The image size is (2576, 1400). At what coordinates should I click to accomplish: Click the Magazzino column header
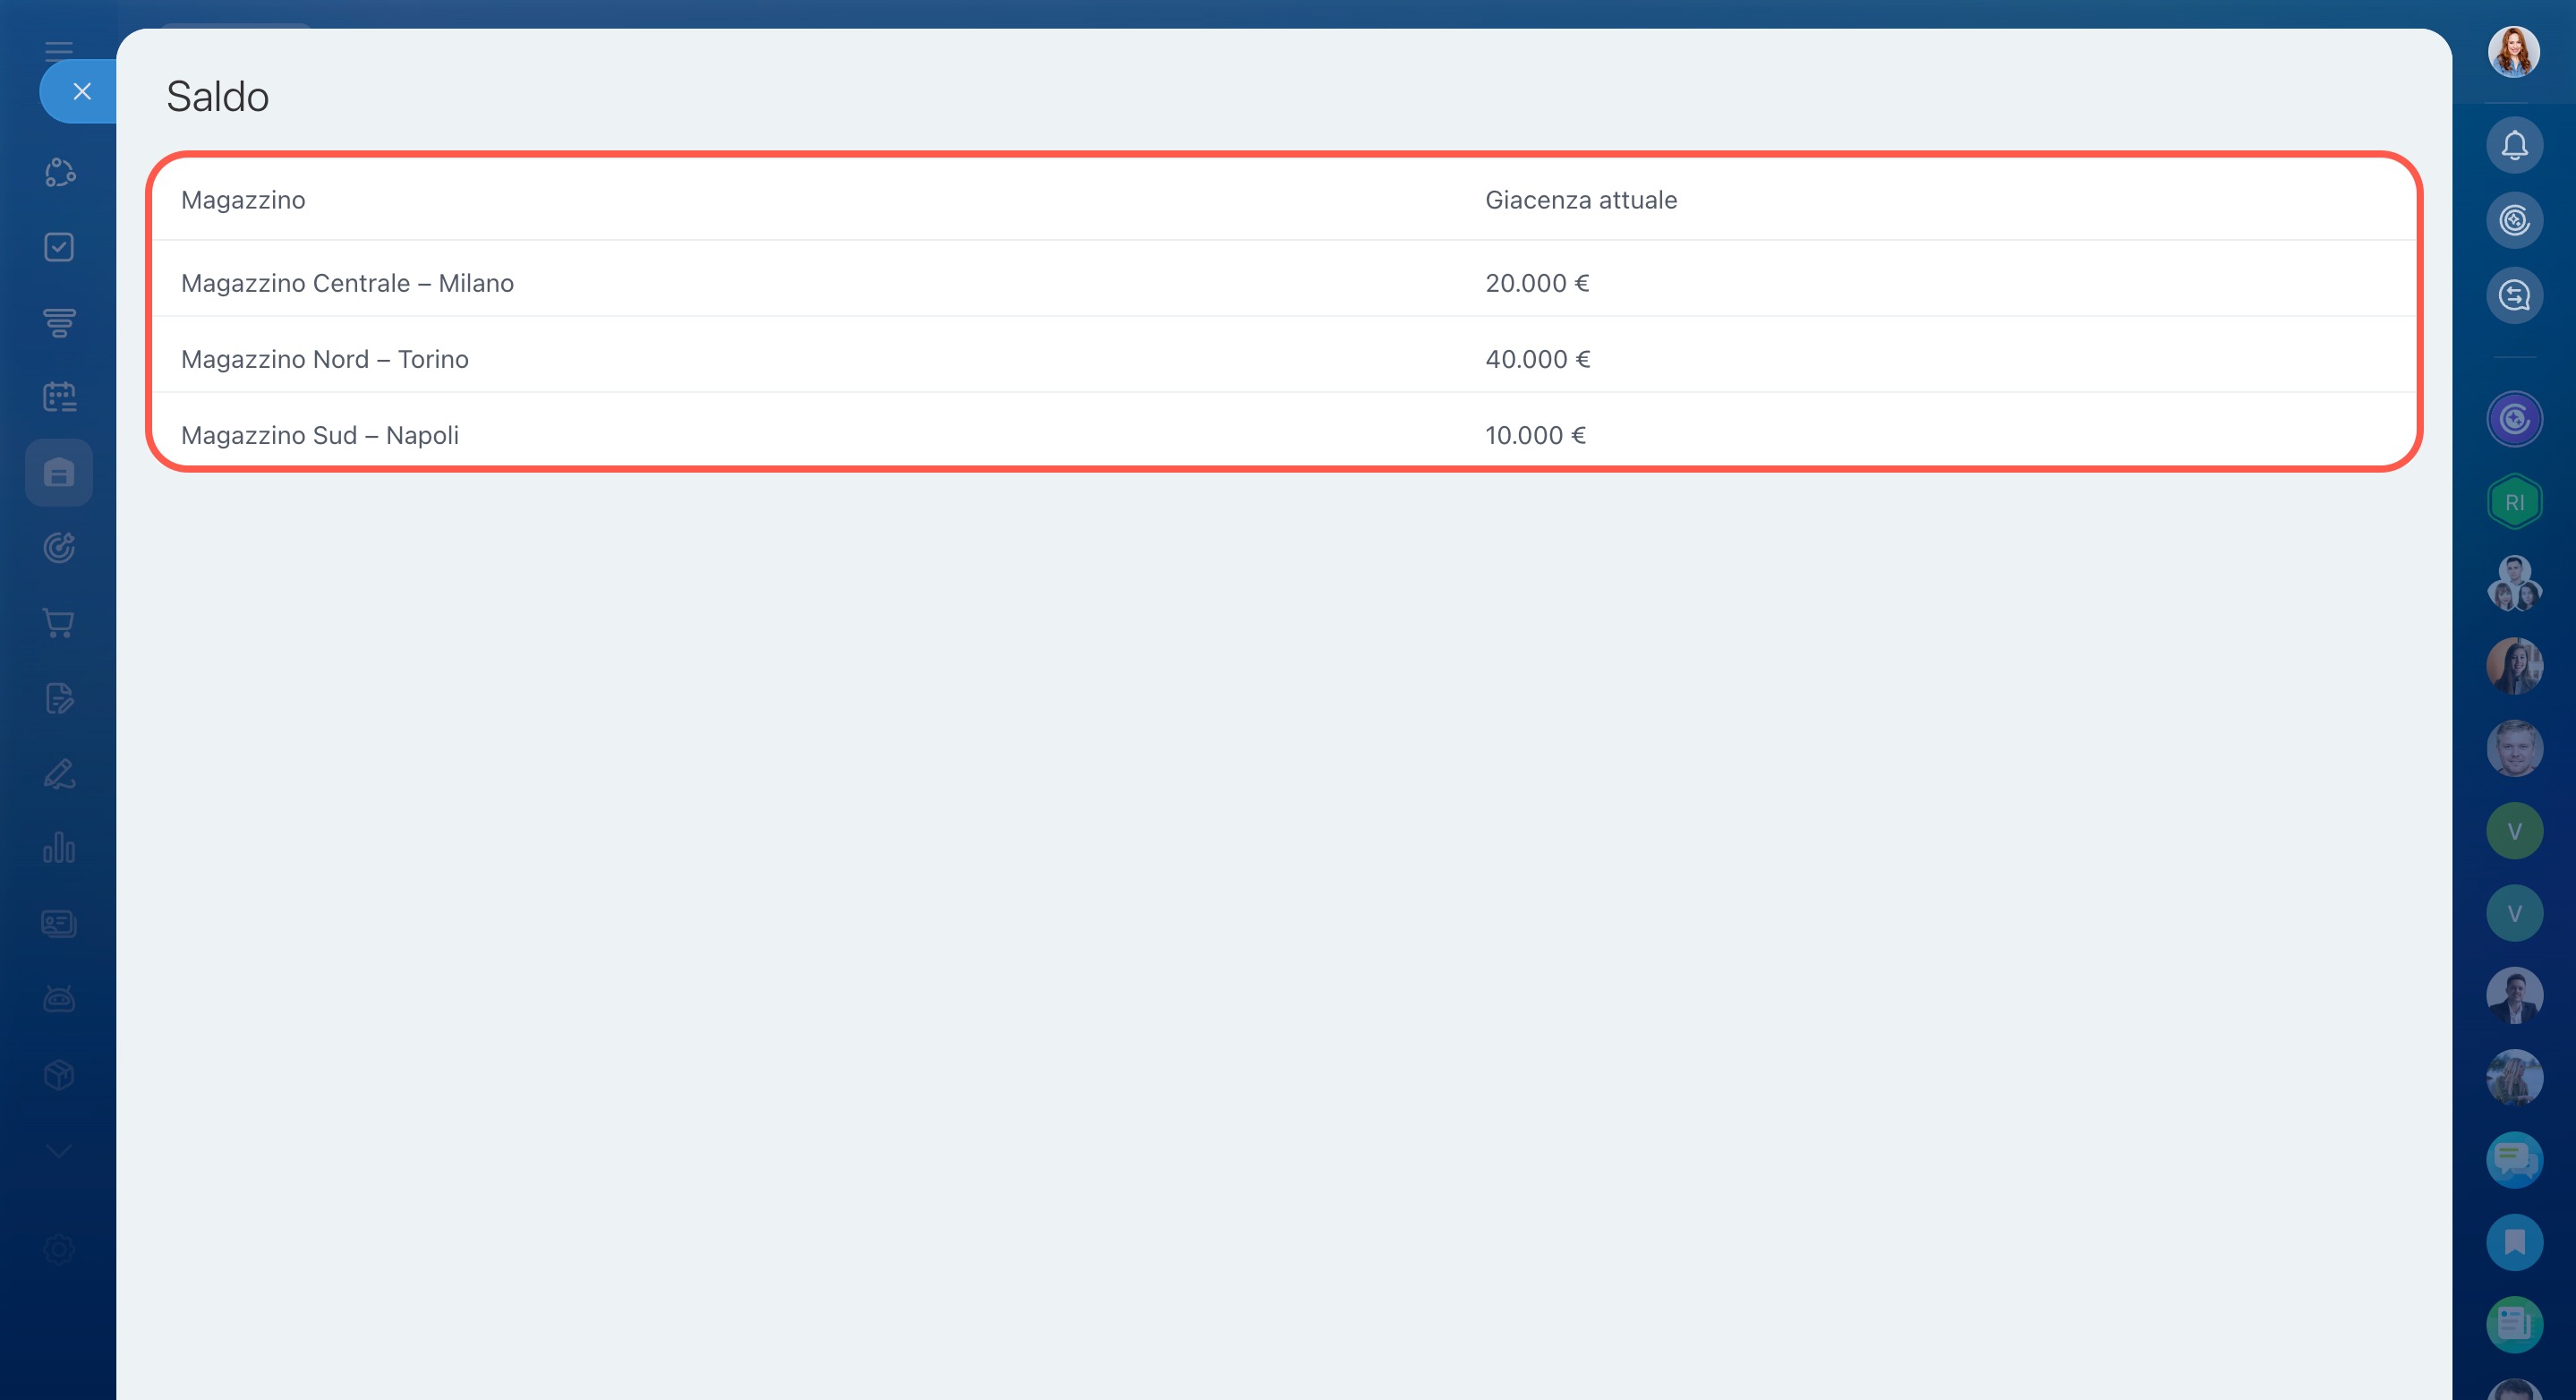pyautogui.click(x=243, y=200)
